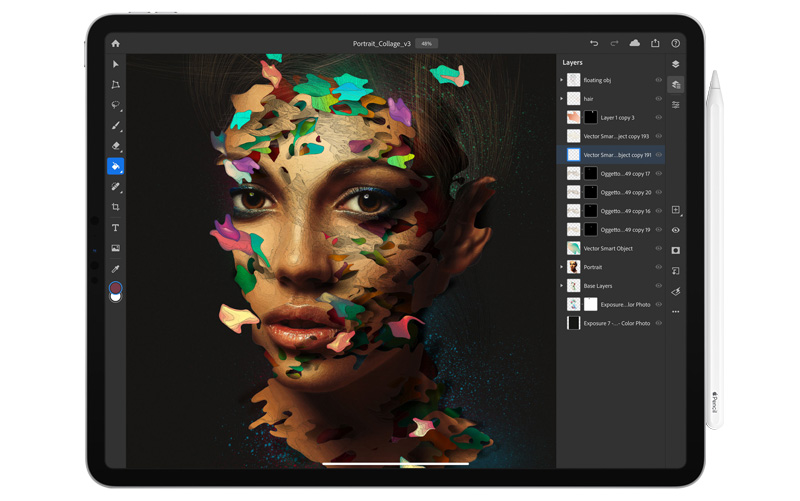Toggle visibility of Oggetto copy 16
Image resolution: width=800 pixels, height=501 pixels.
659,211
